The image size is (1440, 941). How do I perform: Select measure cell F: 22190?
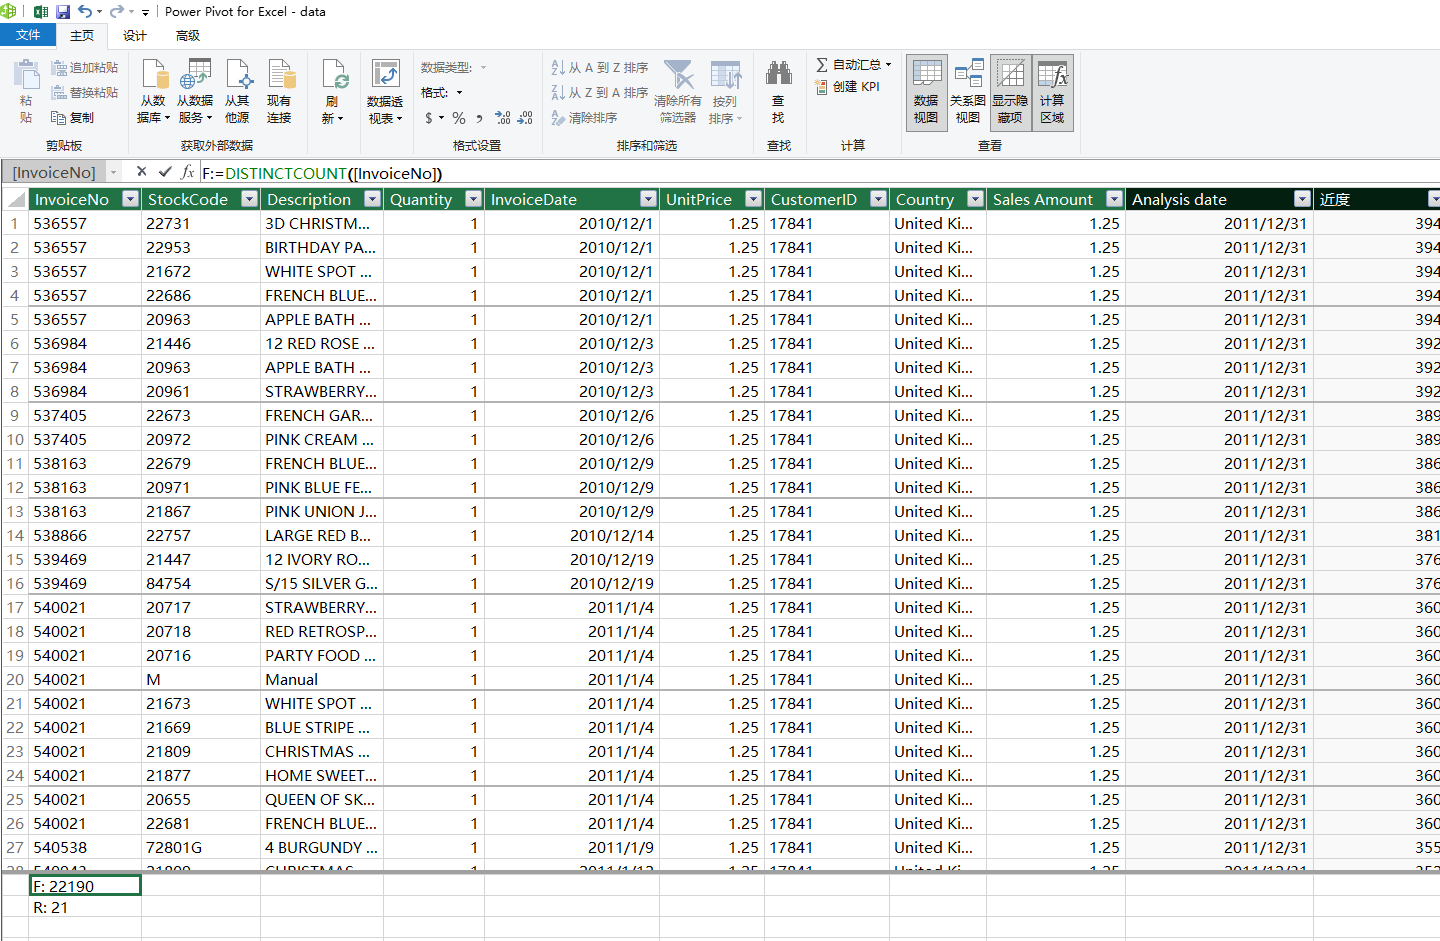click(x=85, y=886)
